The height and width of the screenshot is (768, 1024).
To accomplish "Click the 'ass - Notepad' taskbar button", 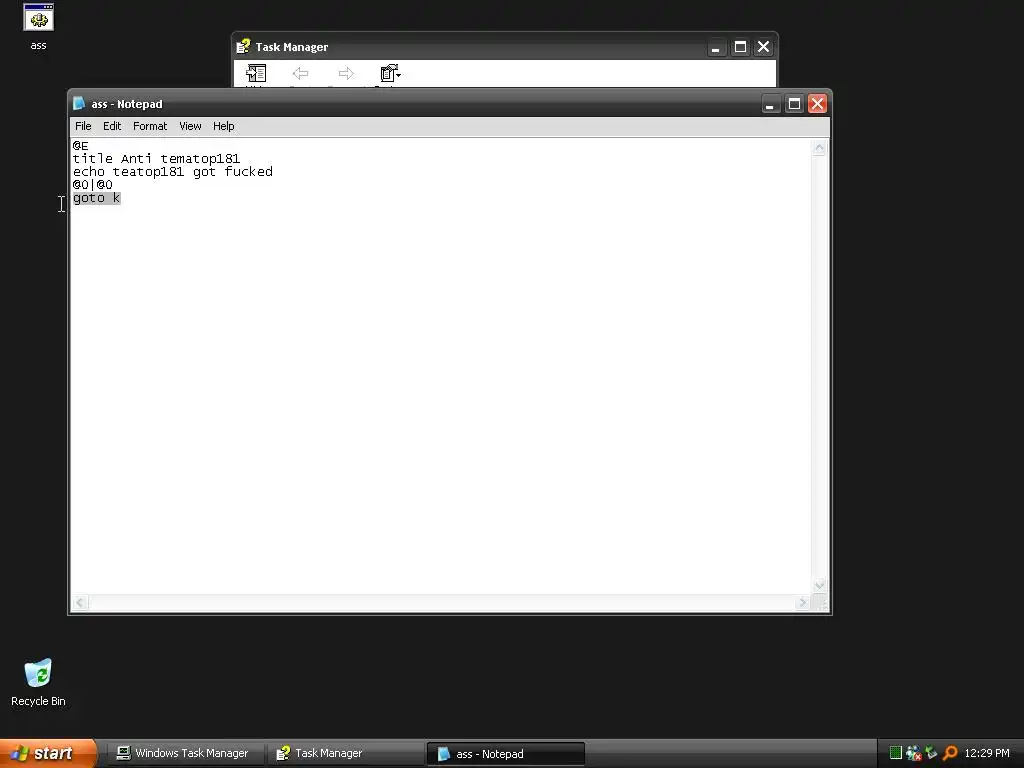I will (x=505, y=754).
